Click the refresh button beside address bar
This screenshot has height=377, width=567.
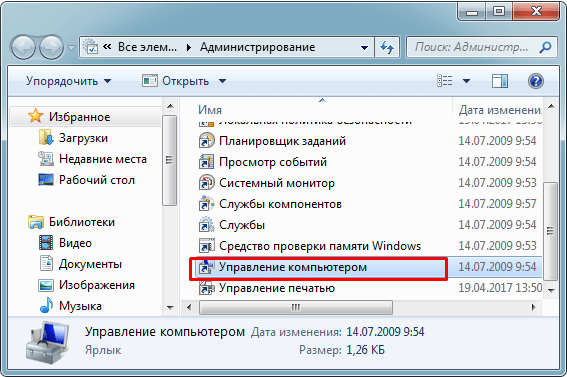click(x=387, y=47)
